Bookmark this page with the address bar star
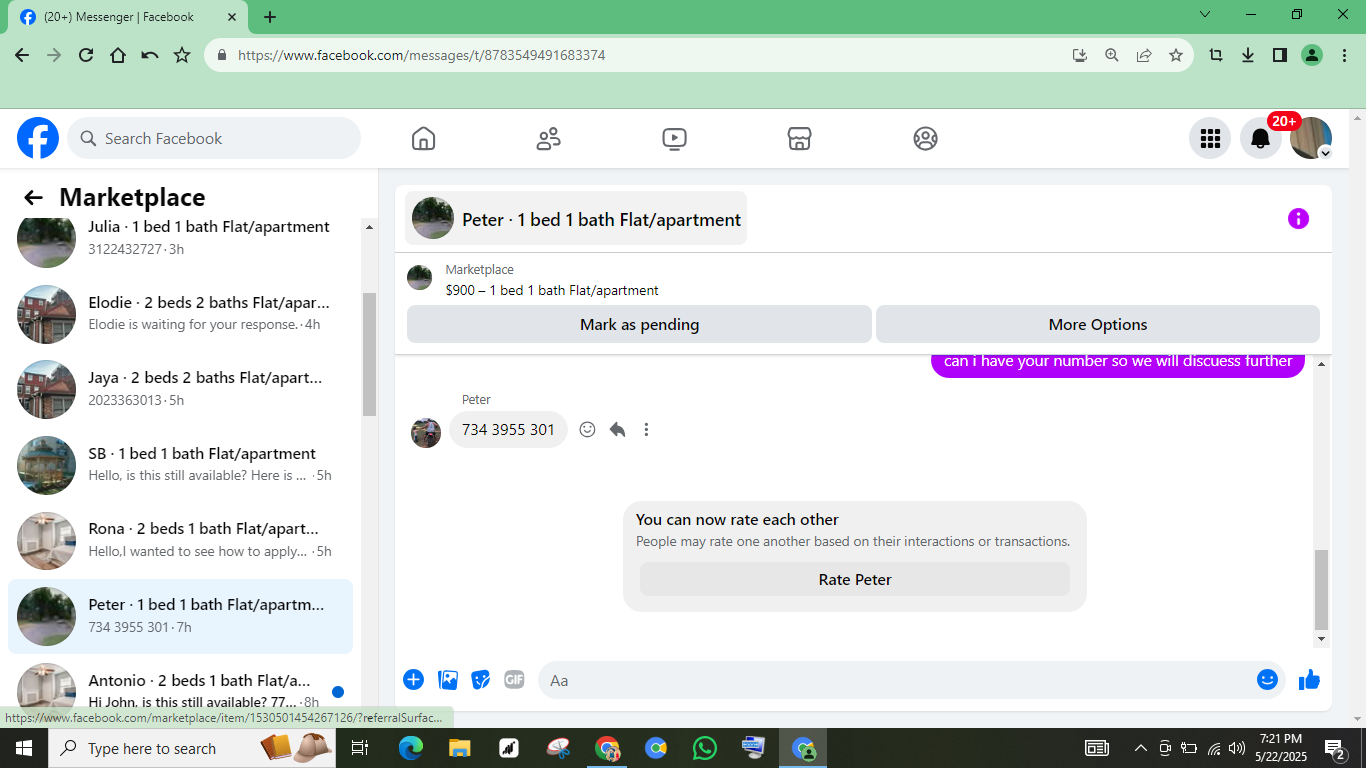Screen dimensions: 1366x768 point(1176,56)
